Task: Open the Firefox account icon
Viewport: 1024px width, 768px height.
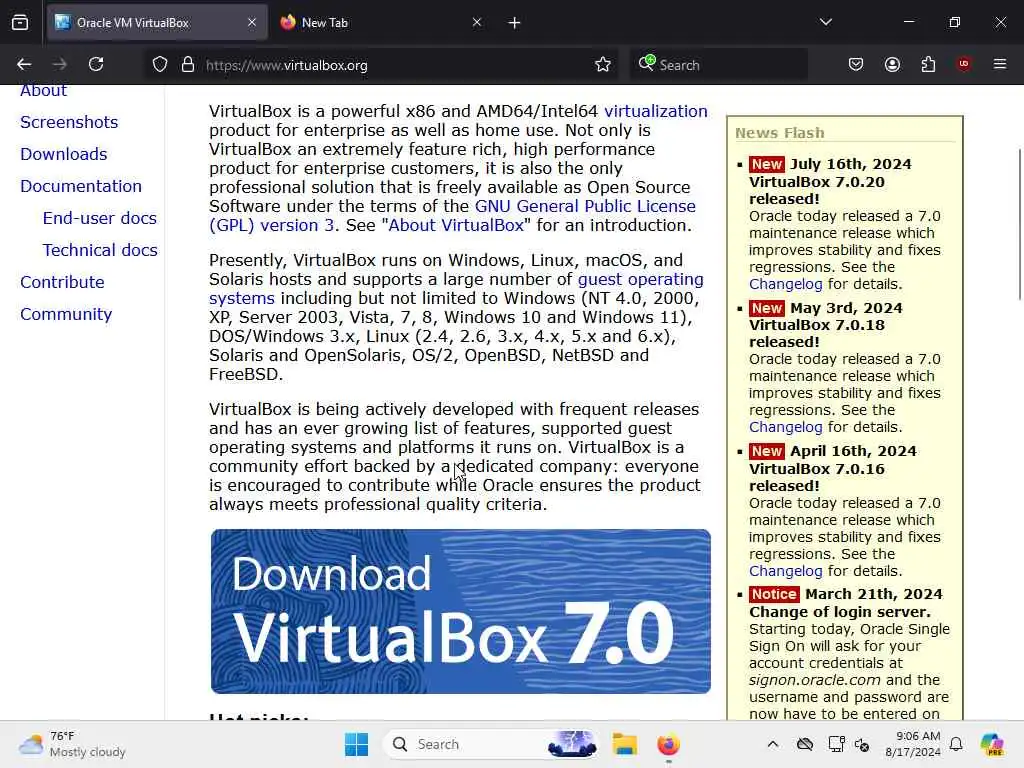Action: [892, 64]
